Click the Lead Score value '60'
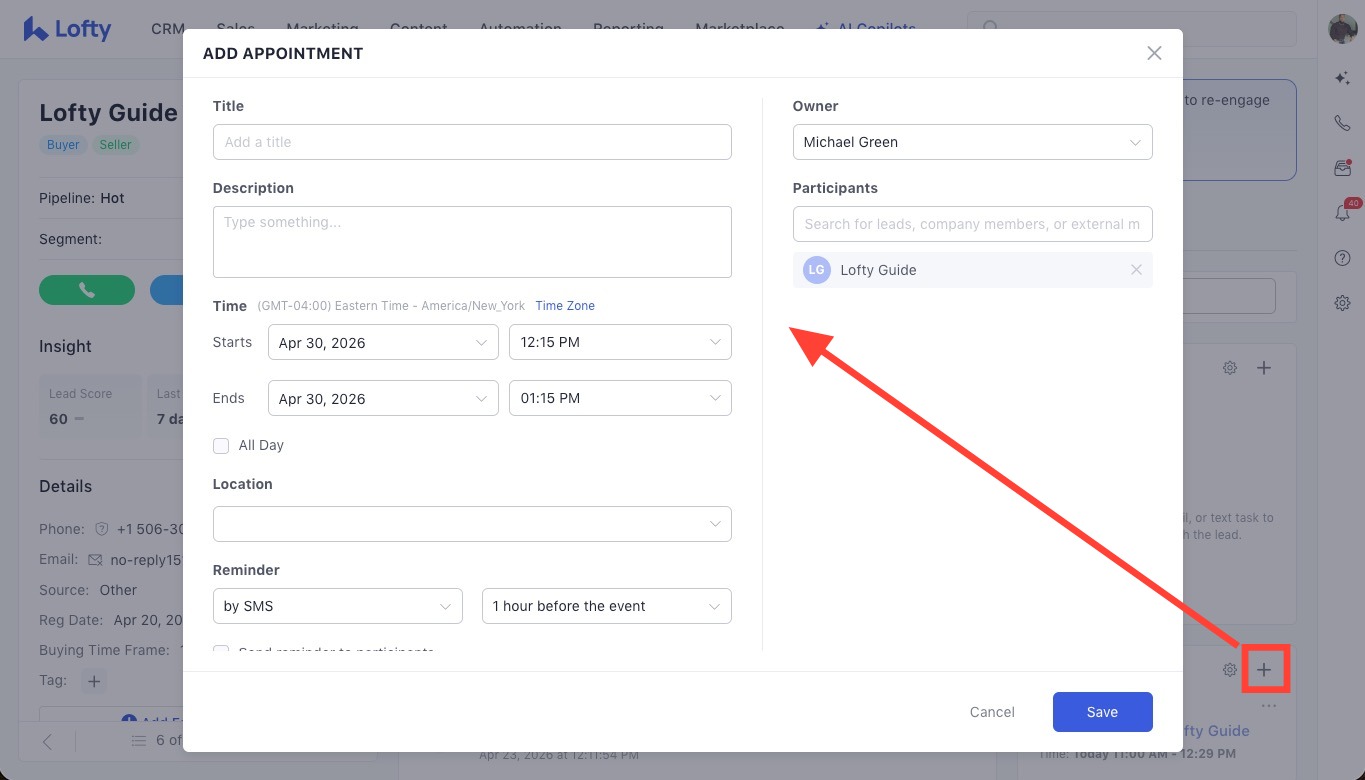The height and width of the screenshot is (780, 1365). (x=59, y=419)
